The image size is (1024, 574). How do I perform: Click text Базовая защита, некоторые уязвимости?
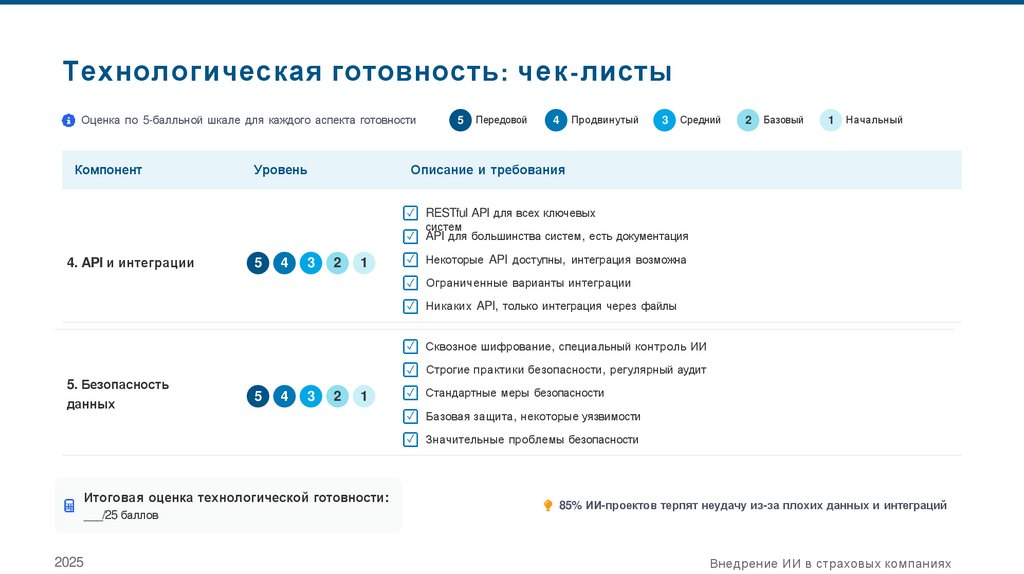[x=533, y=417]
